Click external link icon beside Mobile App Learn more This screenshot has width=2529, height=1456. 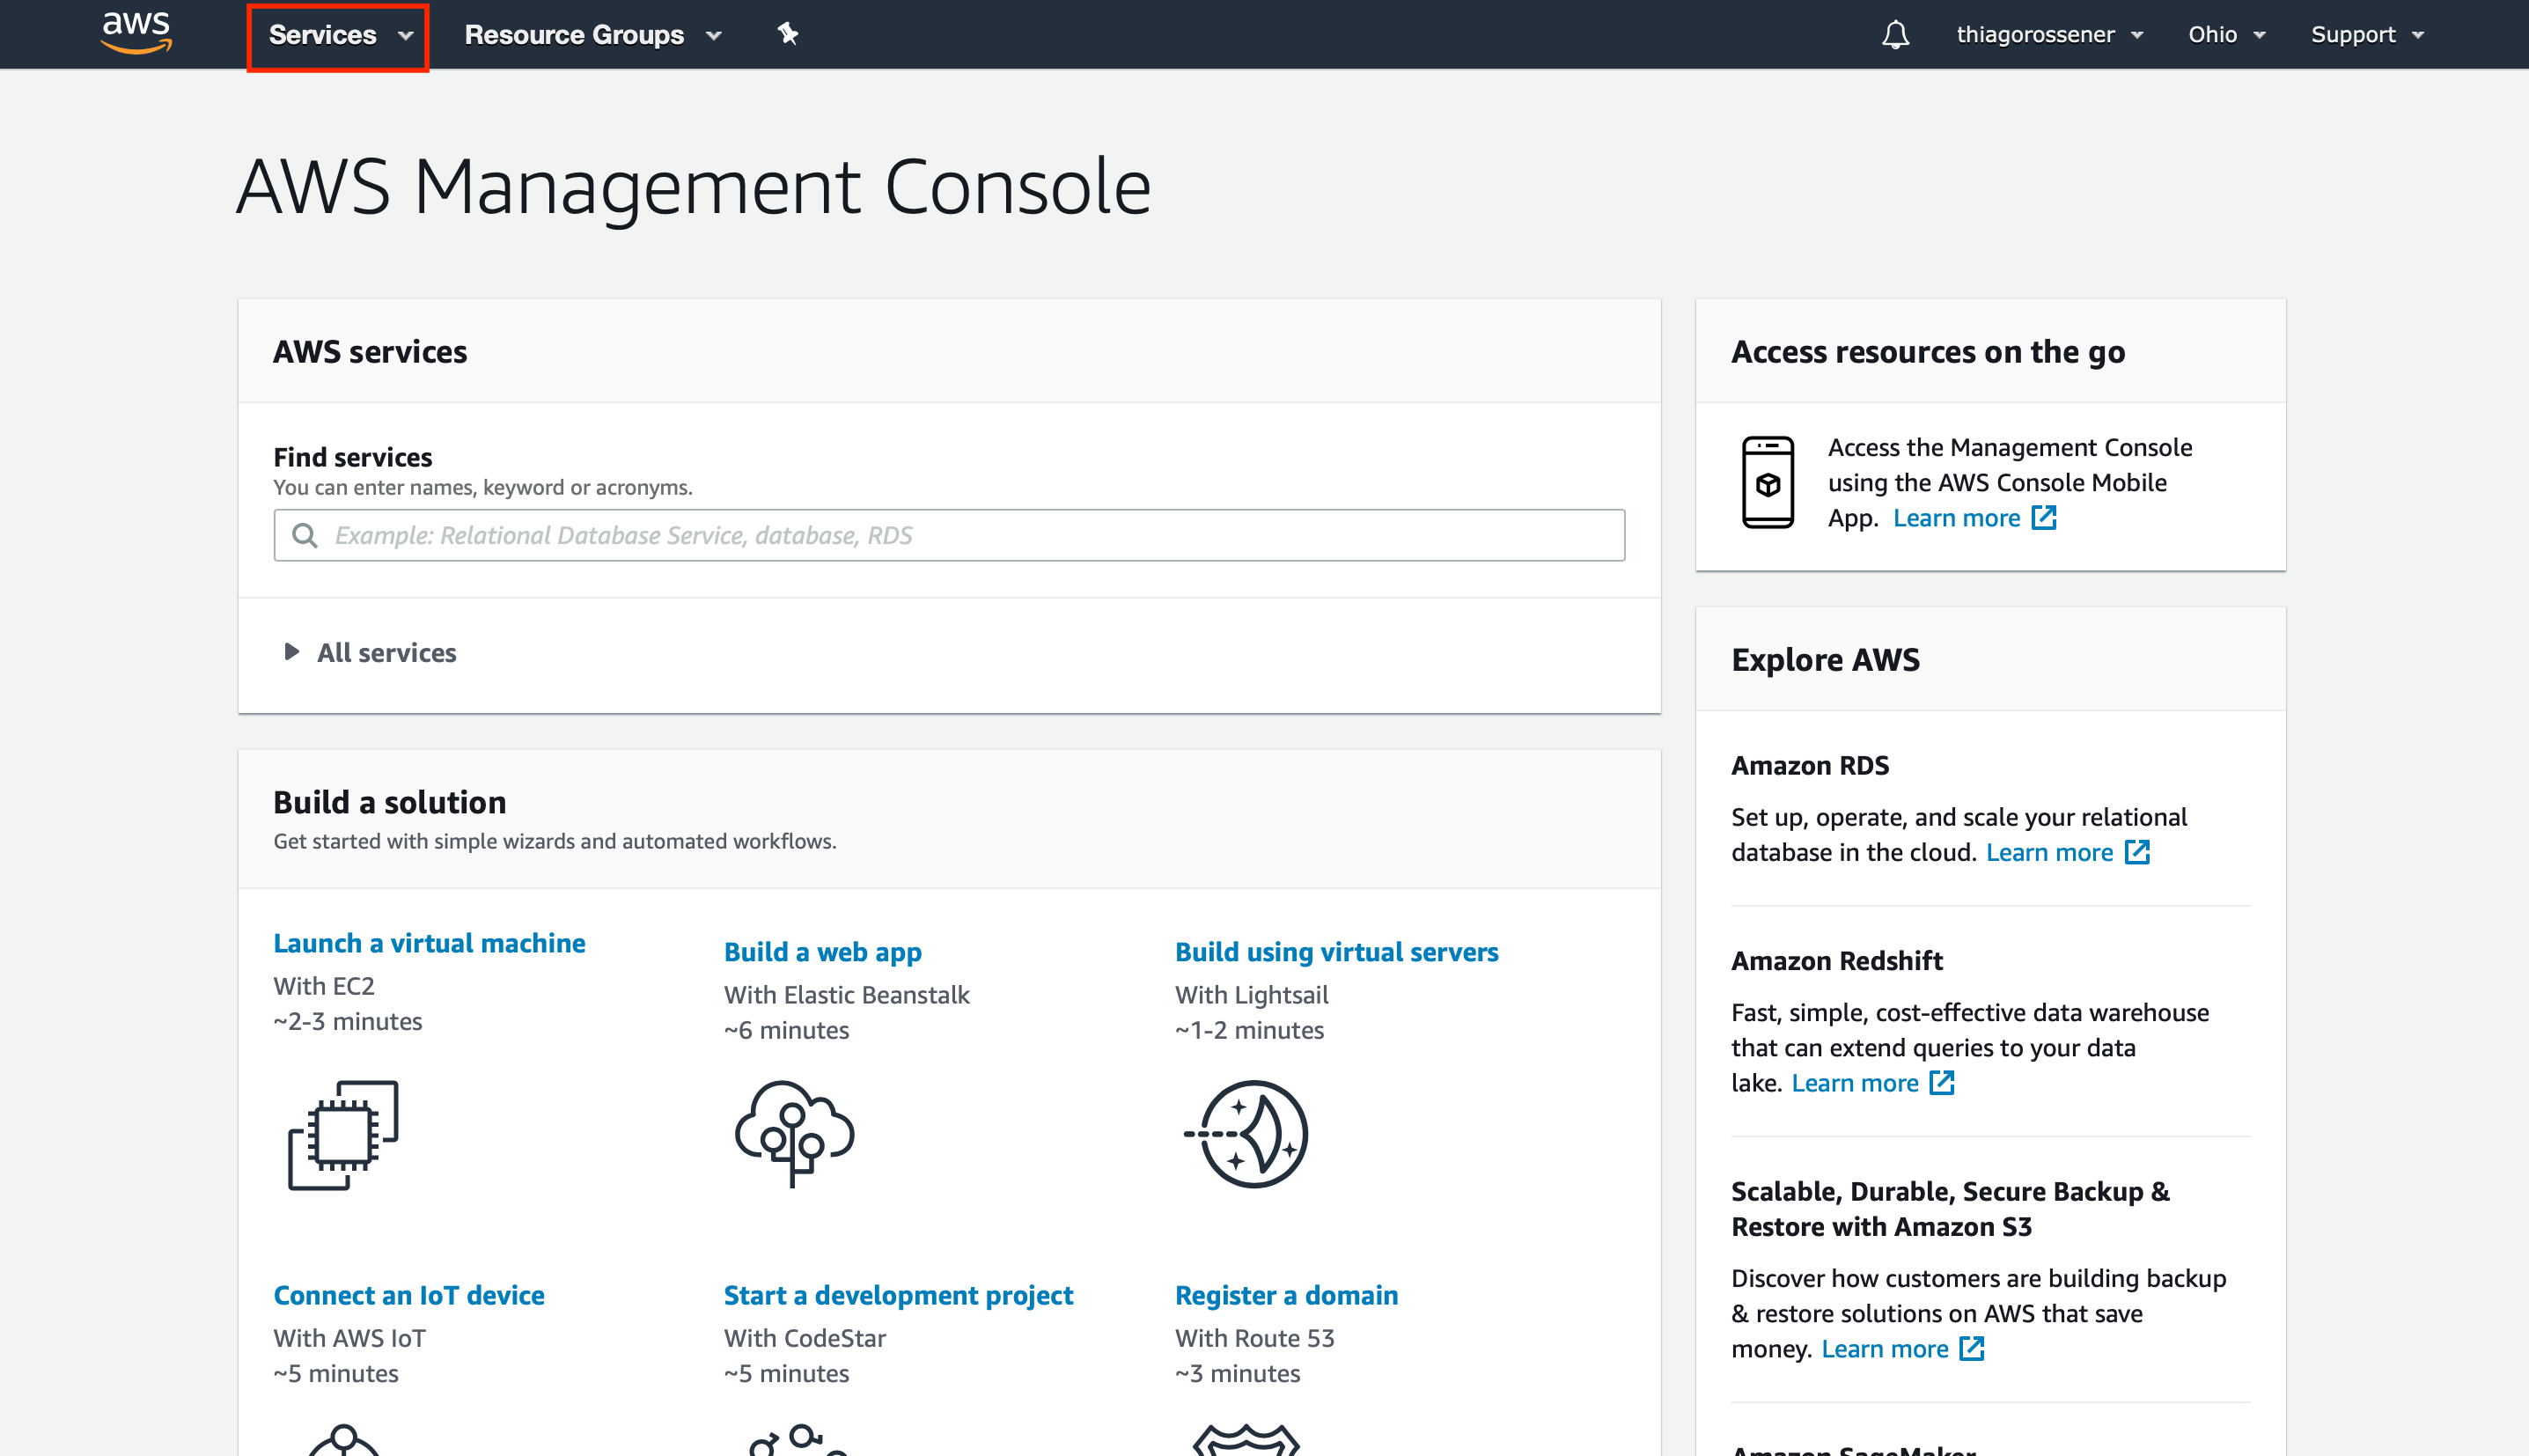click(x=2044, y=517)
